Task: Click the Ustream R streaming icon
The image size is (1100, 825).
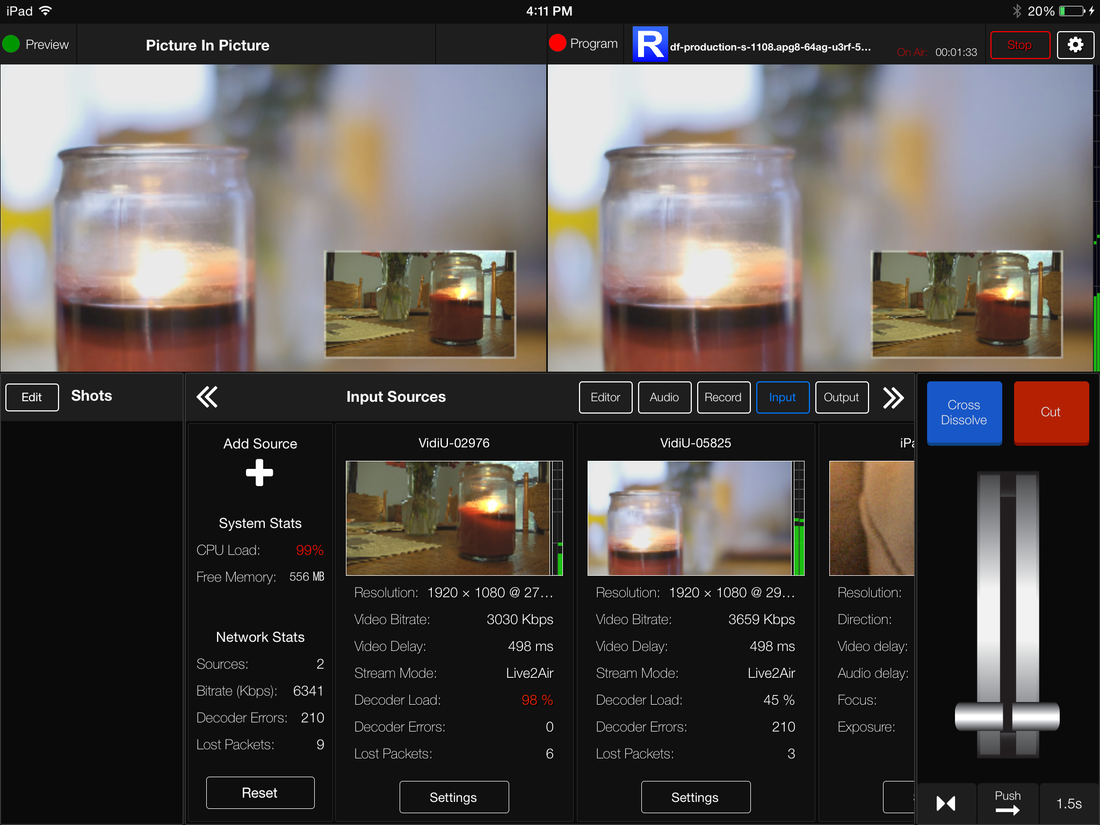Action: tap(649, 44)
